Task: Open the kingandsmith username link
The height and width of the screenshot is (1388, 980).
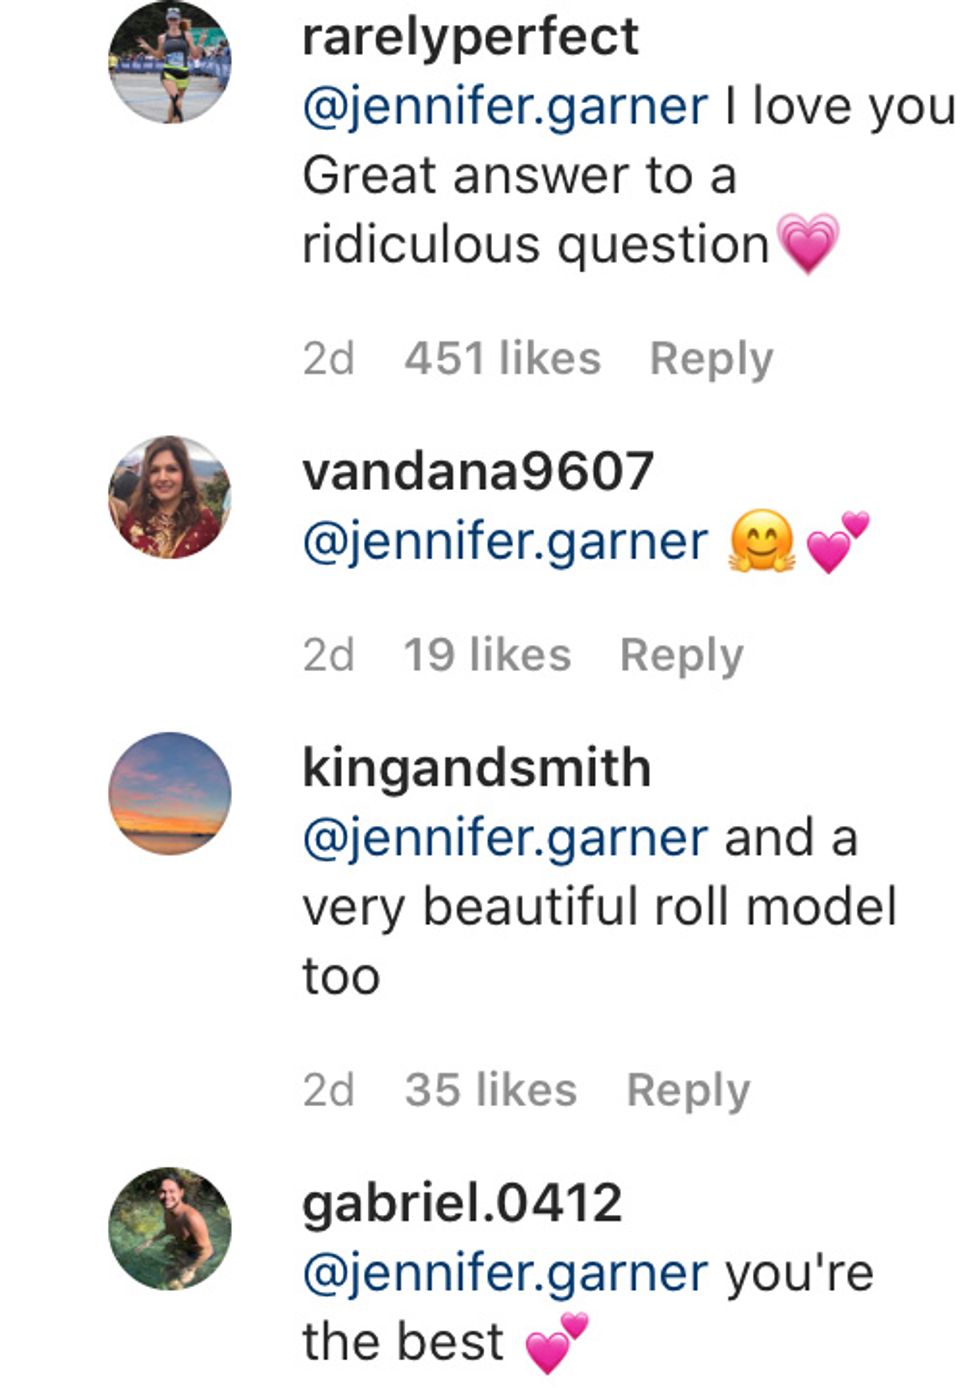Action: click(x=476, y=767)
